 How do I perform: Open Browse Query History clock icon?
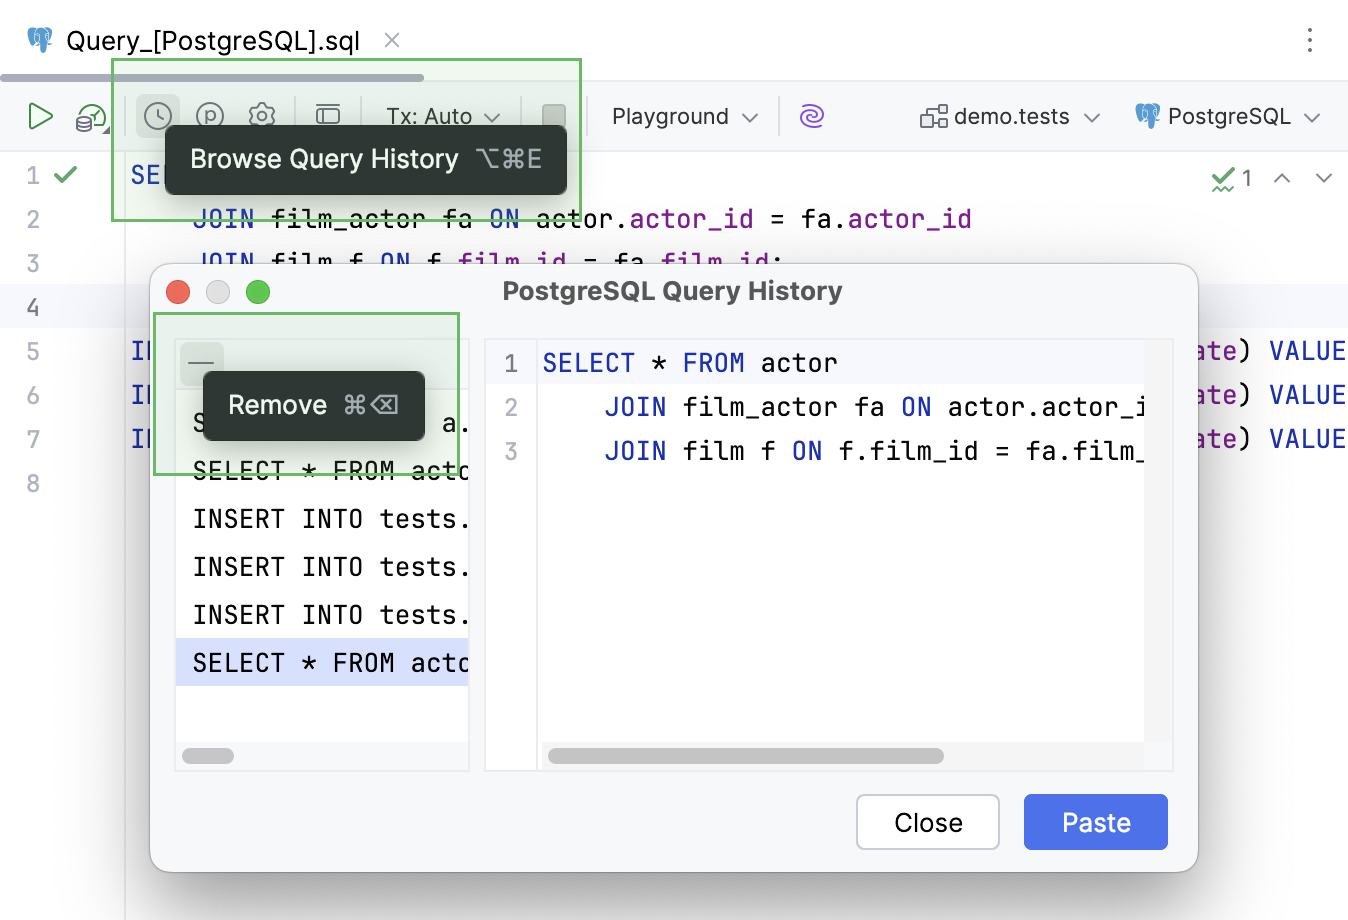point(157,116)
